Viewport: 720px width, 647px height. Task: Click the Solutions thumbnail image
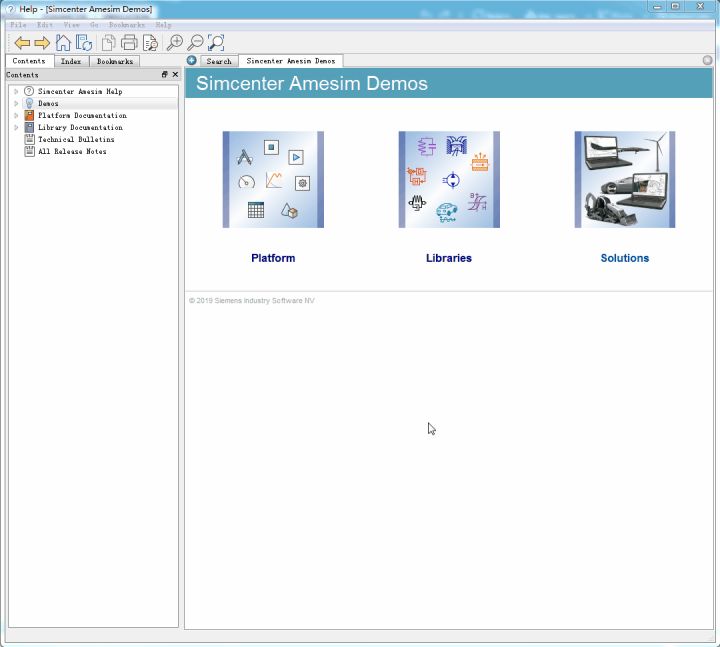[625, 180]
